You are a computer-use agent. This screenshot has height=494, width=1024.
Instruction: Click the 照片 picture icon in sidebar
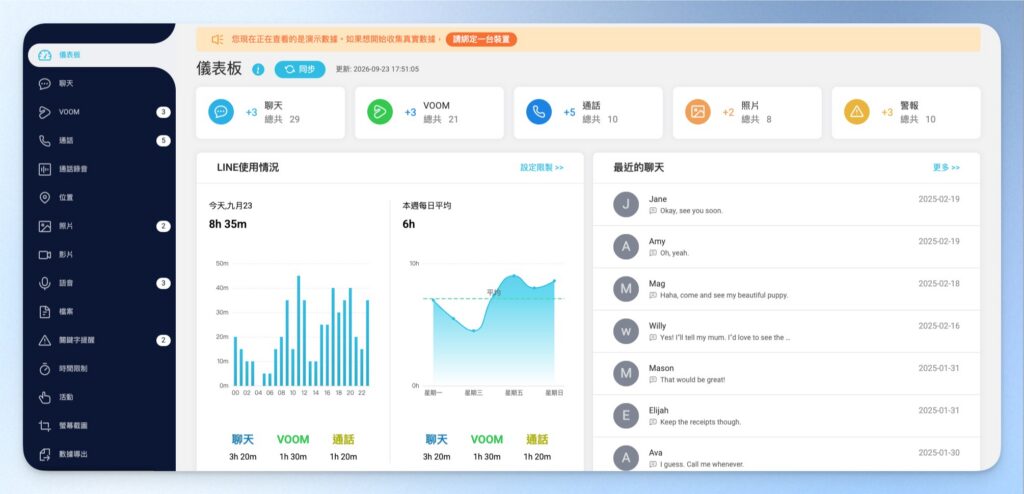tap(44, 226)
